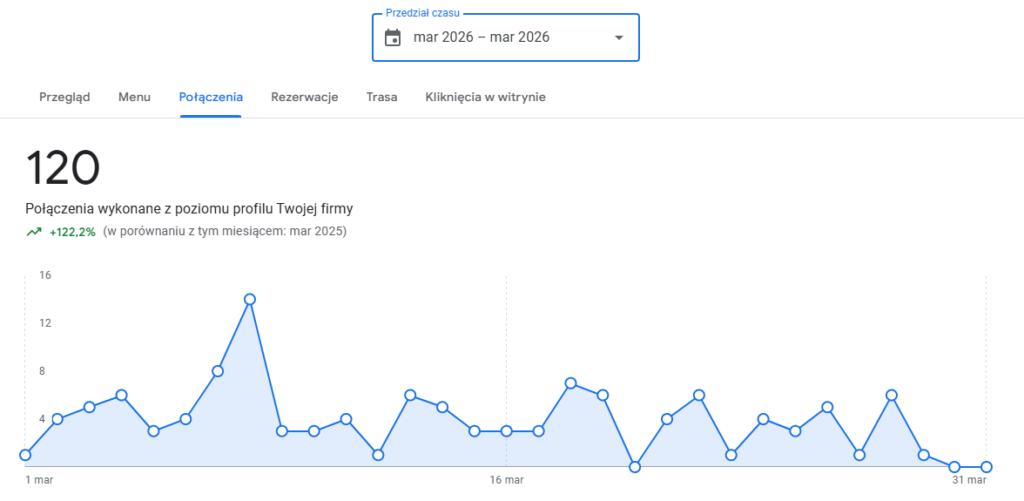Open the Trasa tab
The width and height of the screenshot is (1024, 501).
[382, 97]
